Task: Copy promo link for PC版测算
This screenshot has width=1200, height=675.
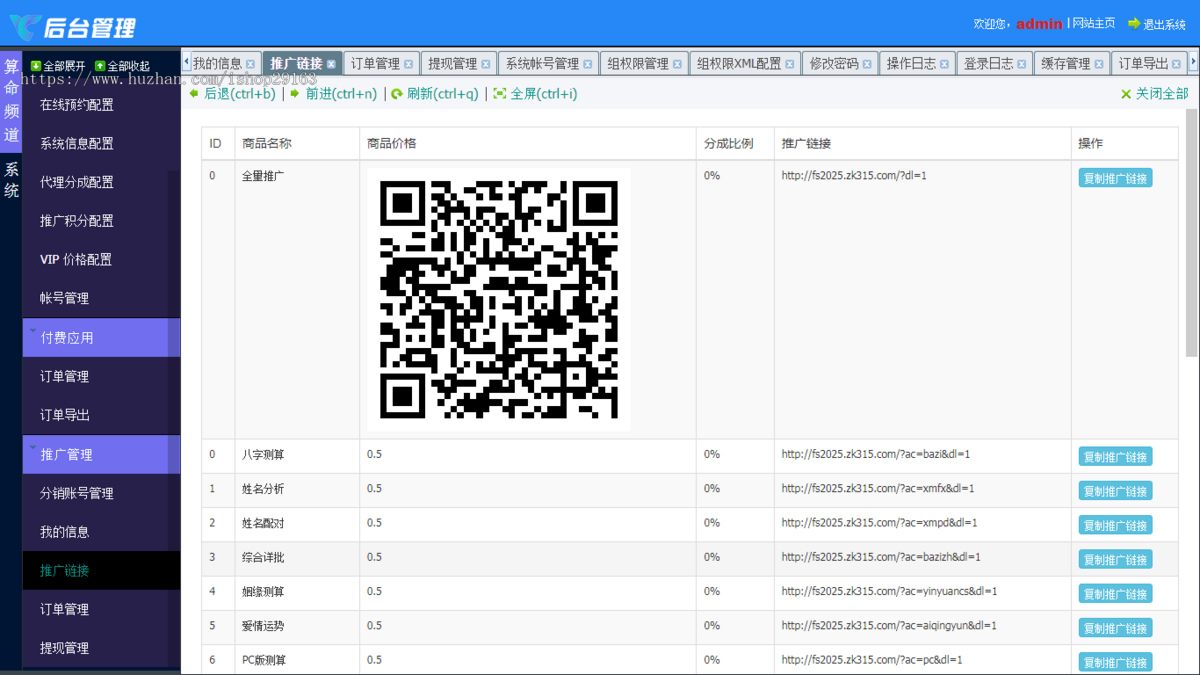Action: tap(1115, 662)
